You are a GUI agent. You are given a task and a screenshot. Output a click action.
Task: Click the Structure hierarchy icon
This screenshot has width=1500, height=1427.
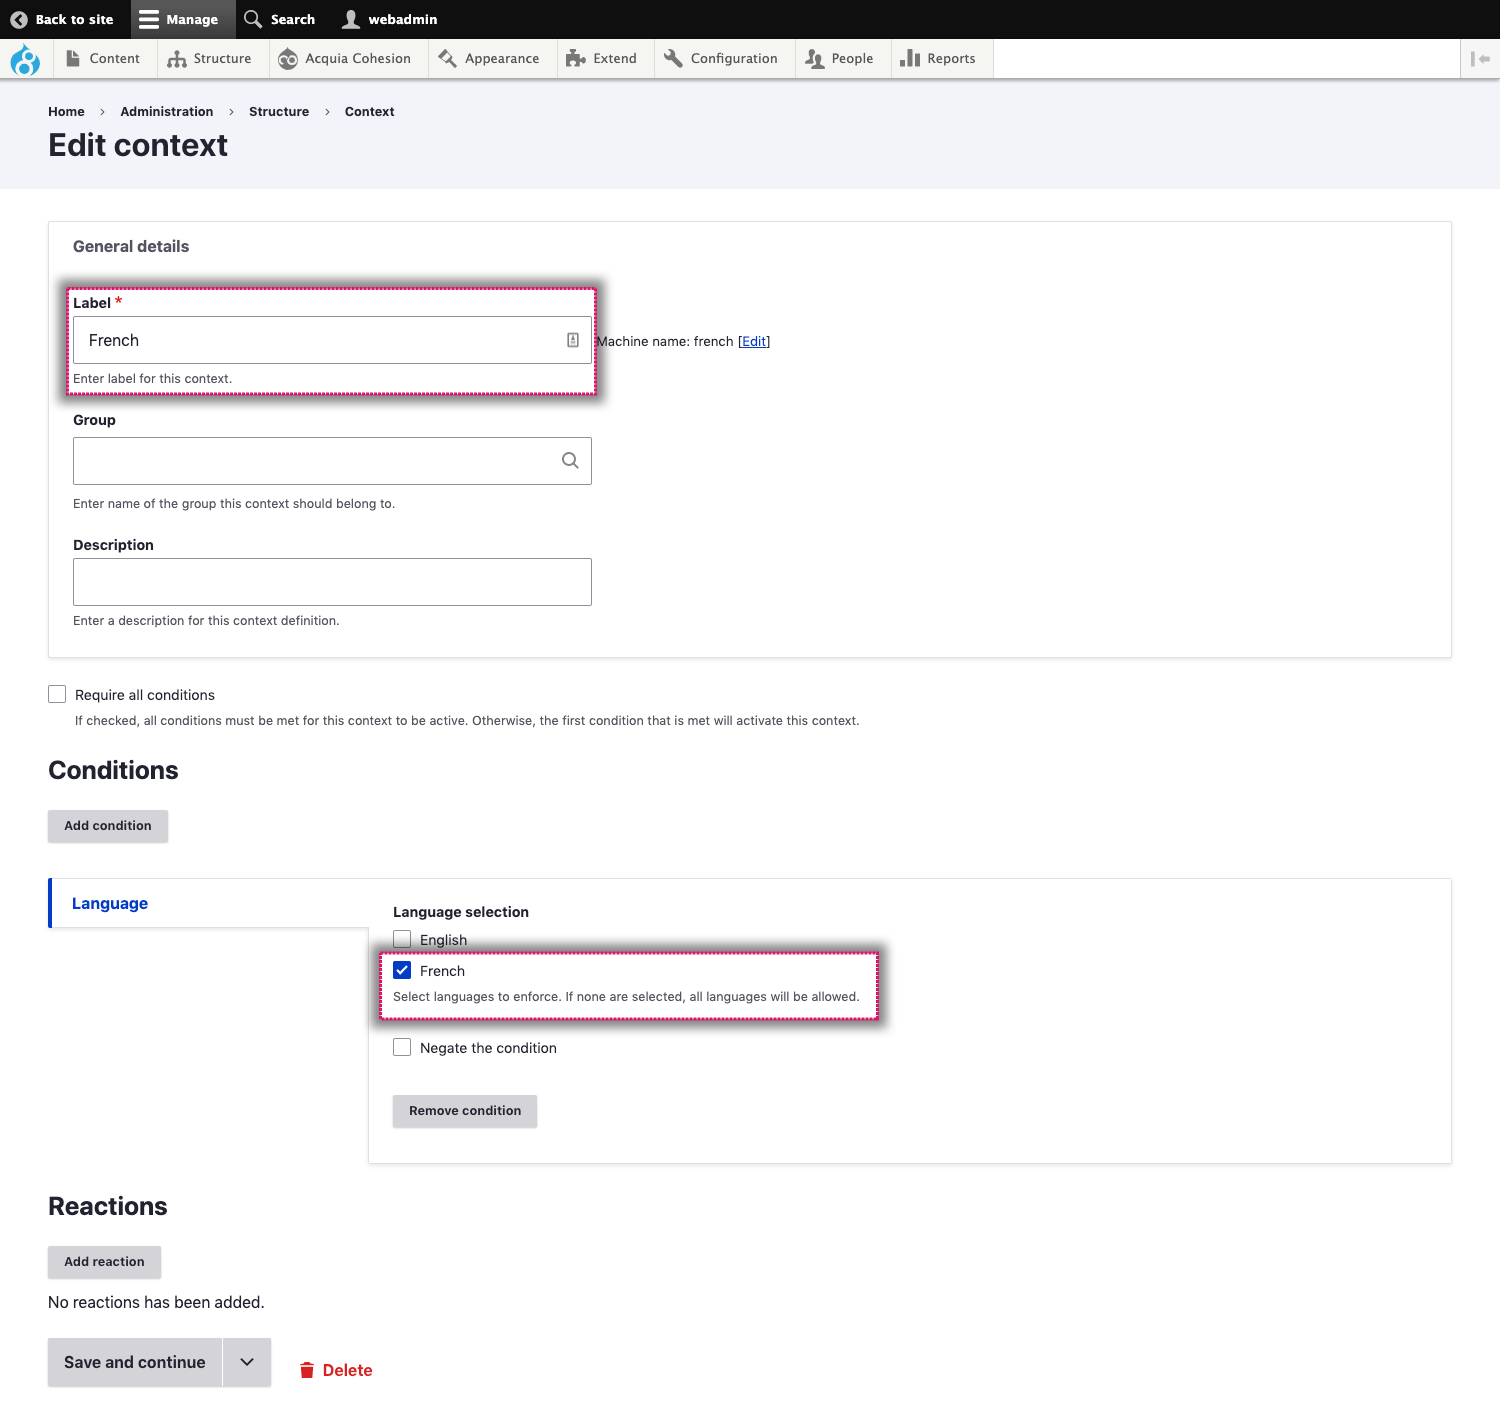(x=177, y=59)
